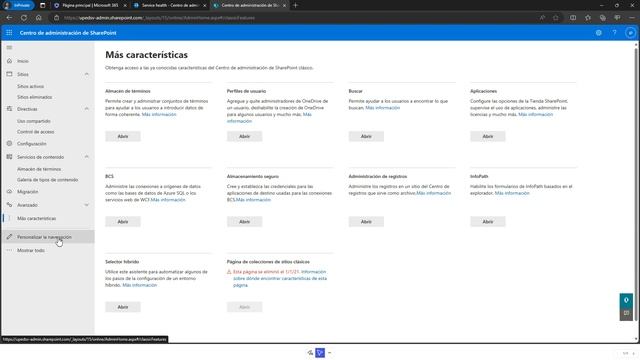Click the Inicio home icon
Viewport: 640px width, 360px height.
tap(9, 61)
